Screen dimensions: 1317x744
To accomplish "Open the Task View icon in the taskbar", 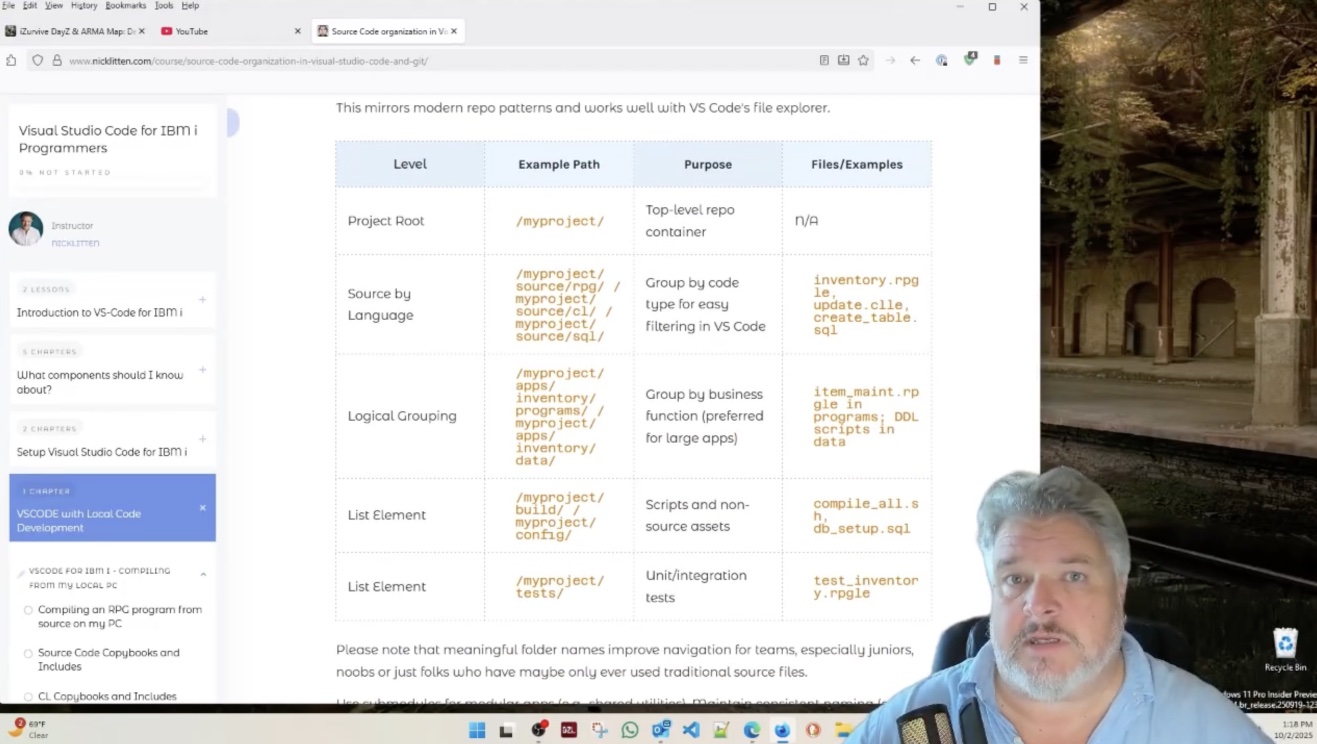I will 507,730.
